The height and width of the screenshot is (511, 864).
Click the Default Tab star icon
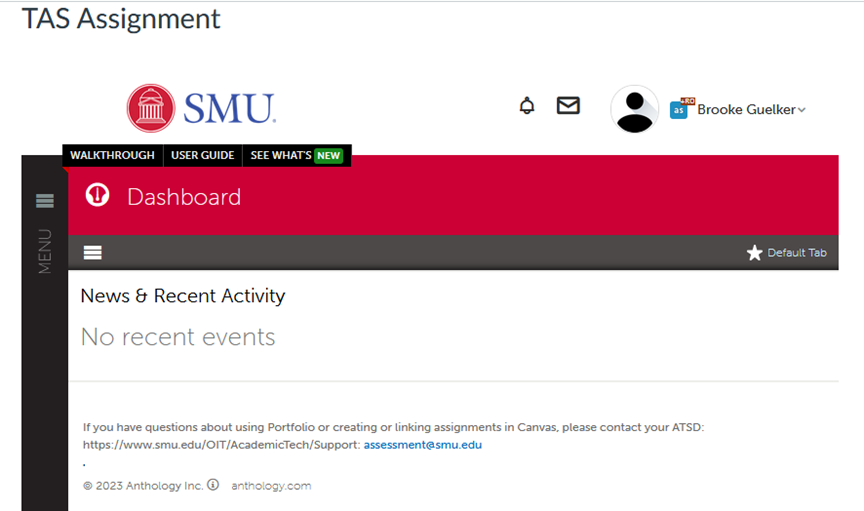click(755, 253)
